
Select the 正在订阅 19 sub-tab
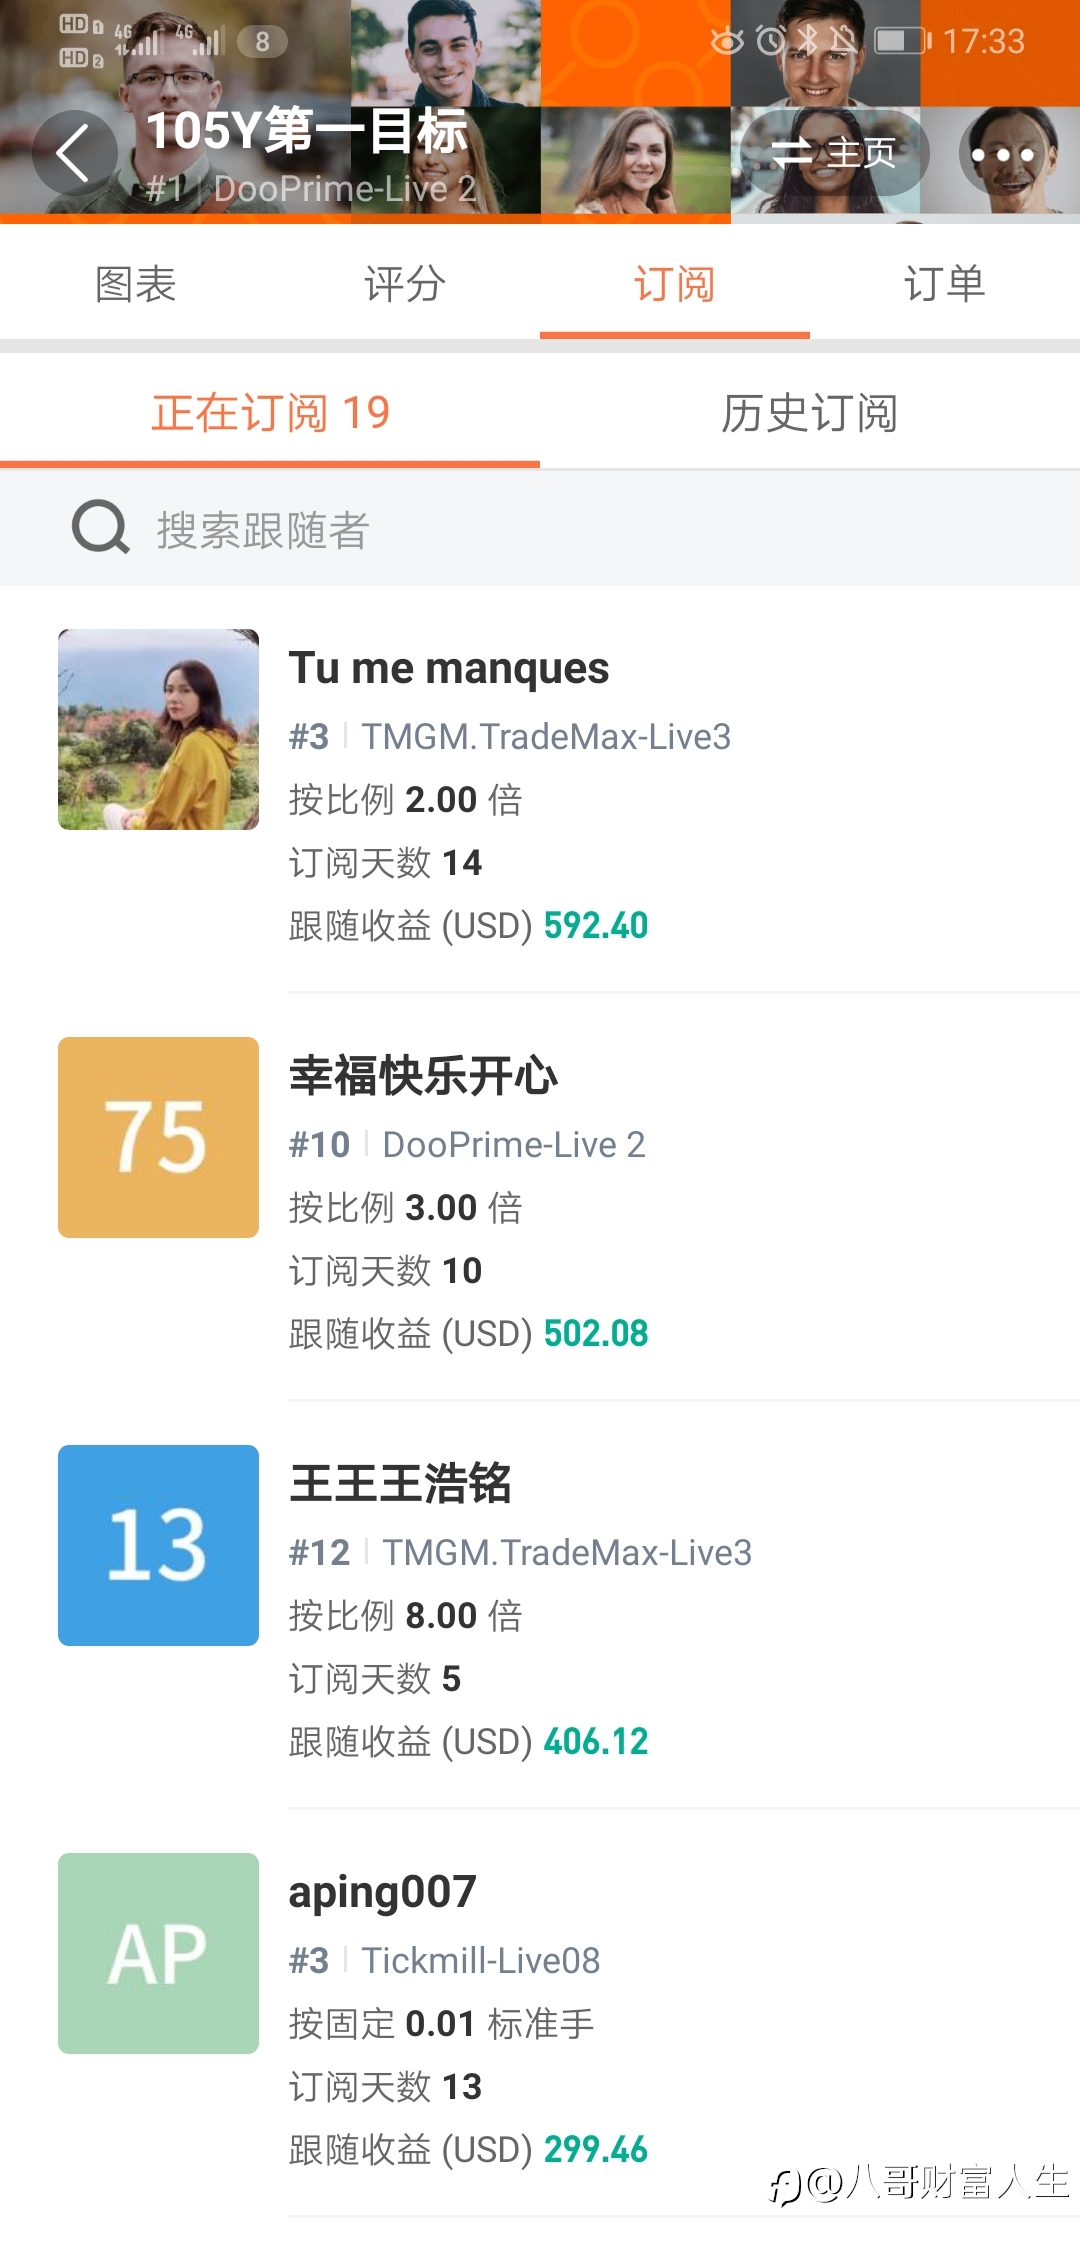270,412
